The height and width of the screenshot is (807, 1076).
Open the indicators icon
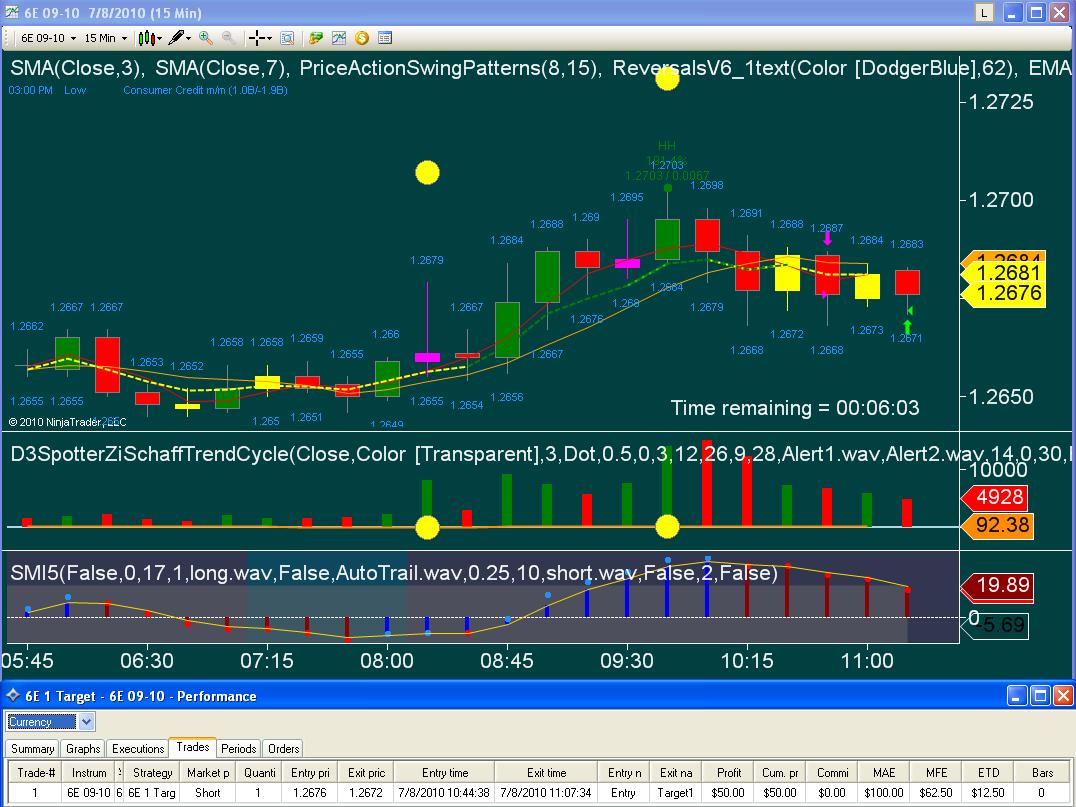click(339, 38)
